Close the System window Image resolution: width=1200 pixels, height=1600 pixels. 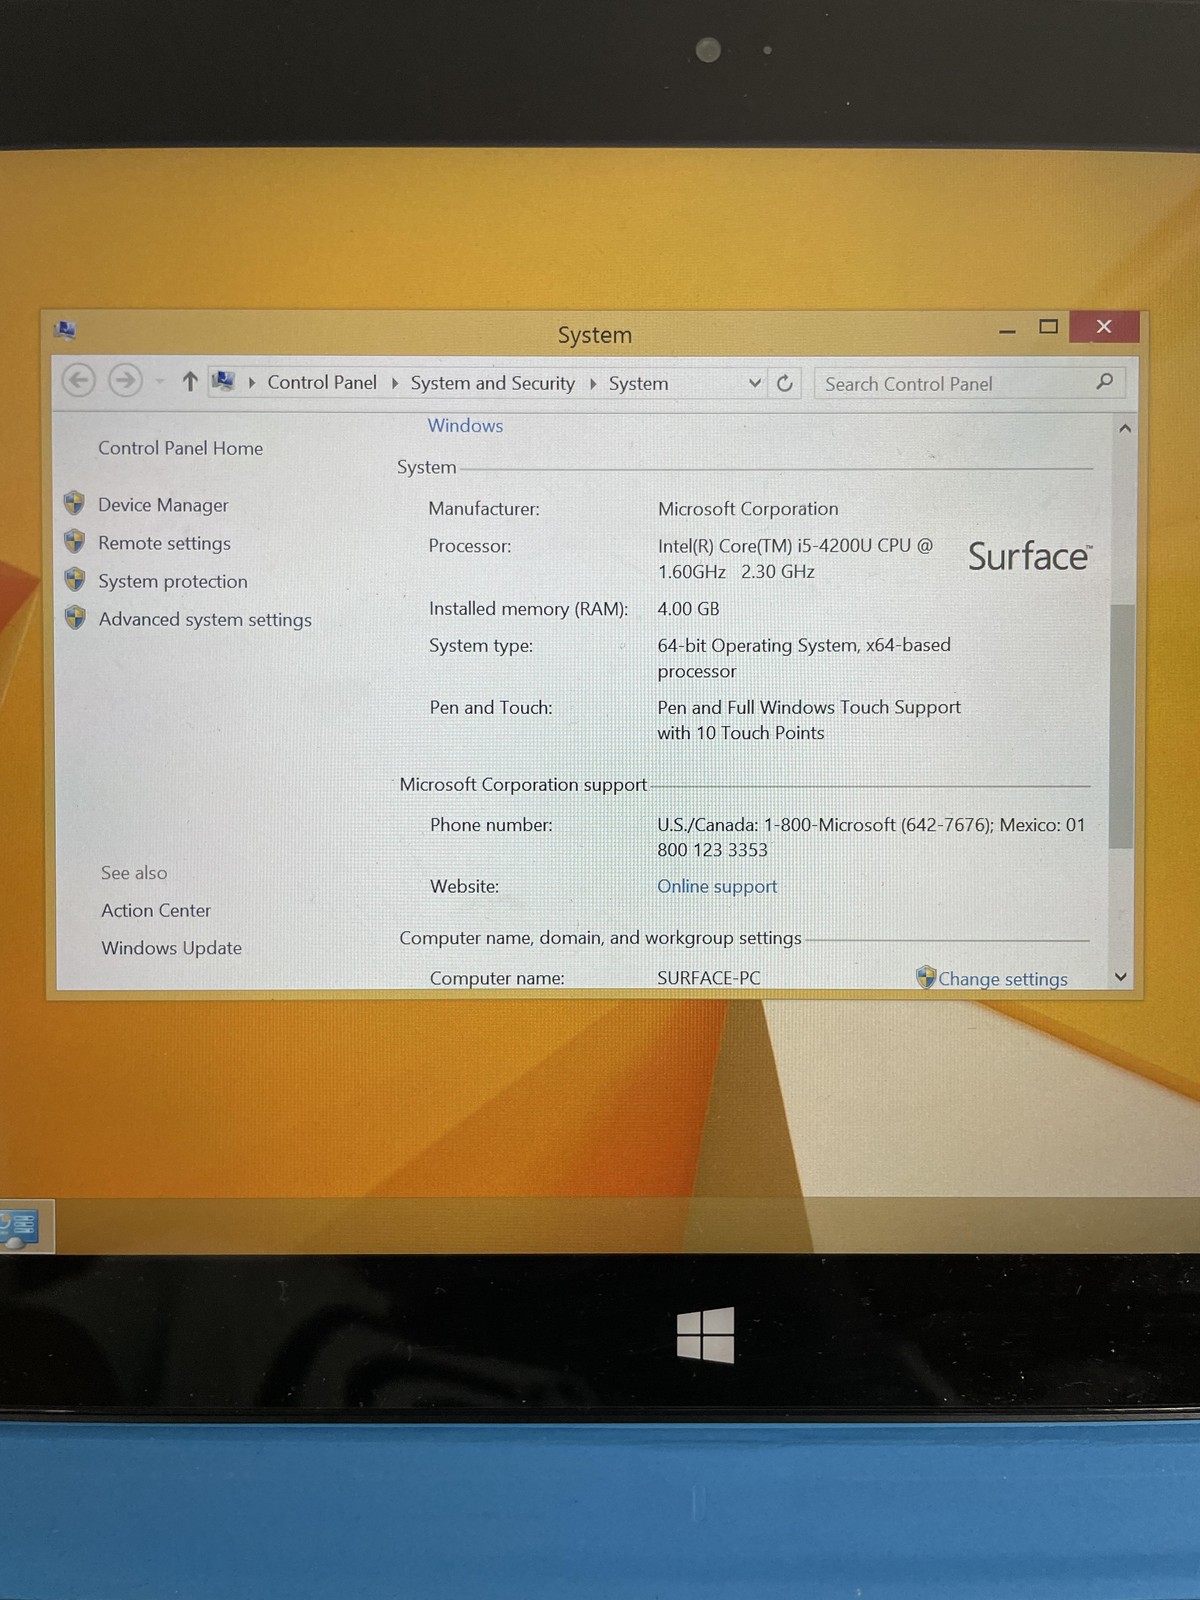(x=1104, y=327)
